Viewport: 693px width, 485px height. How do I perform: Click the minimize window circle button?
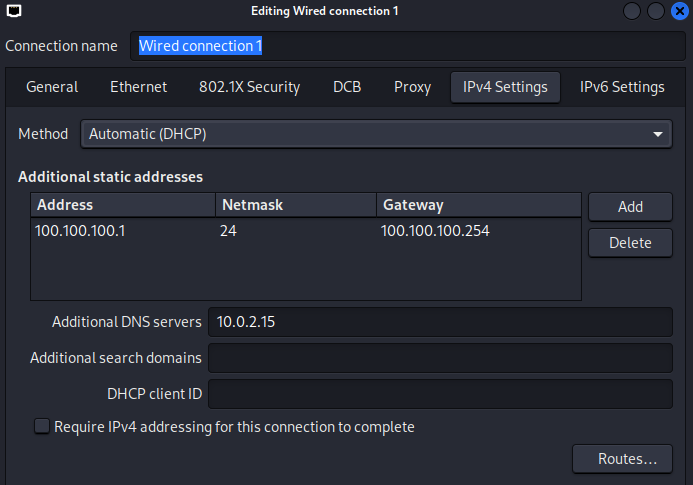pyautogui.click(x=632, y=11)
